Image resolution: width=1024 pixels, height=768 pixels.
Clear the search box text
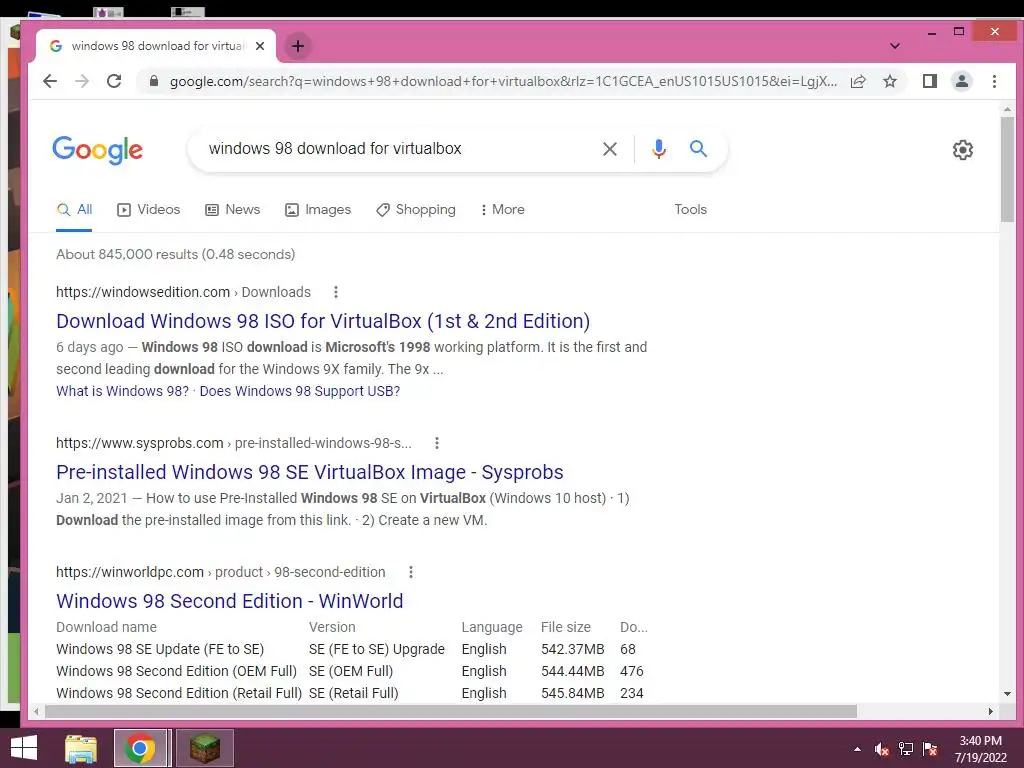tap(609, 149)
